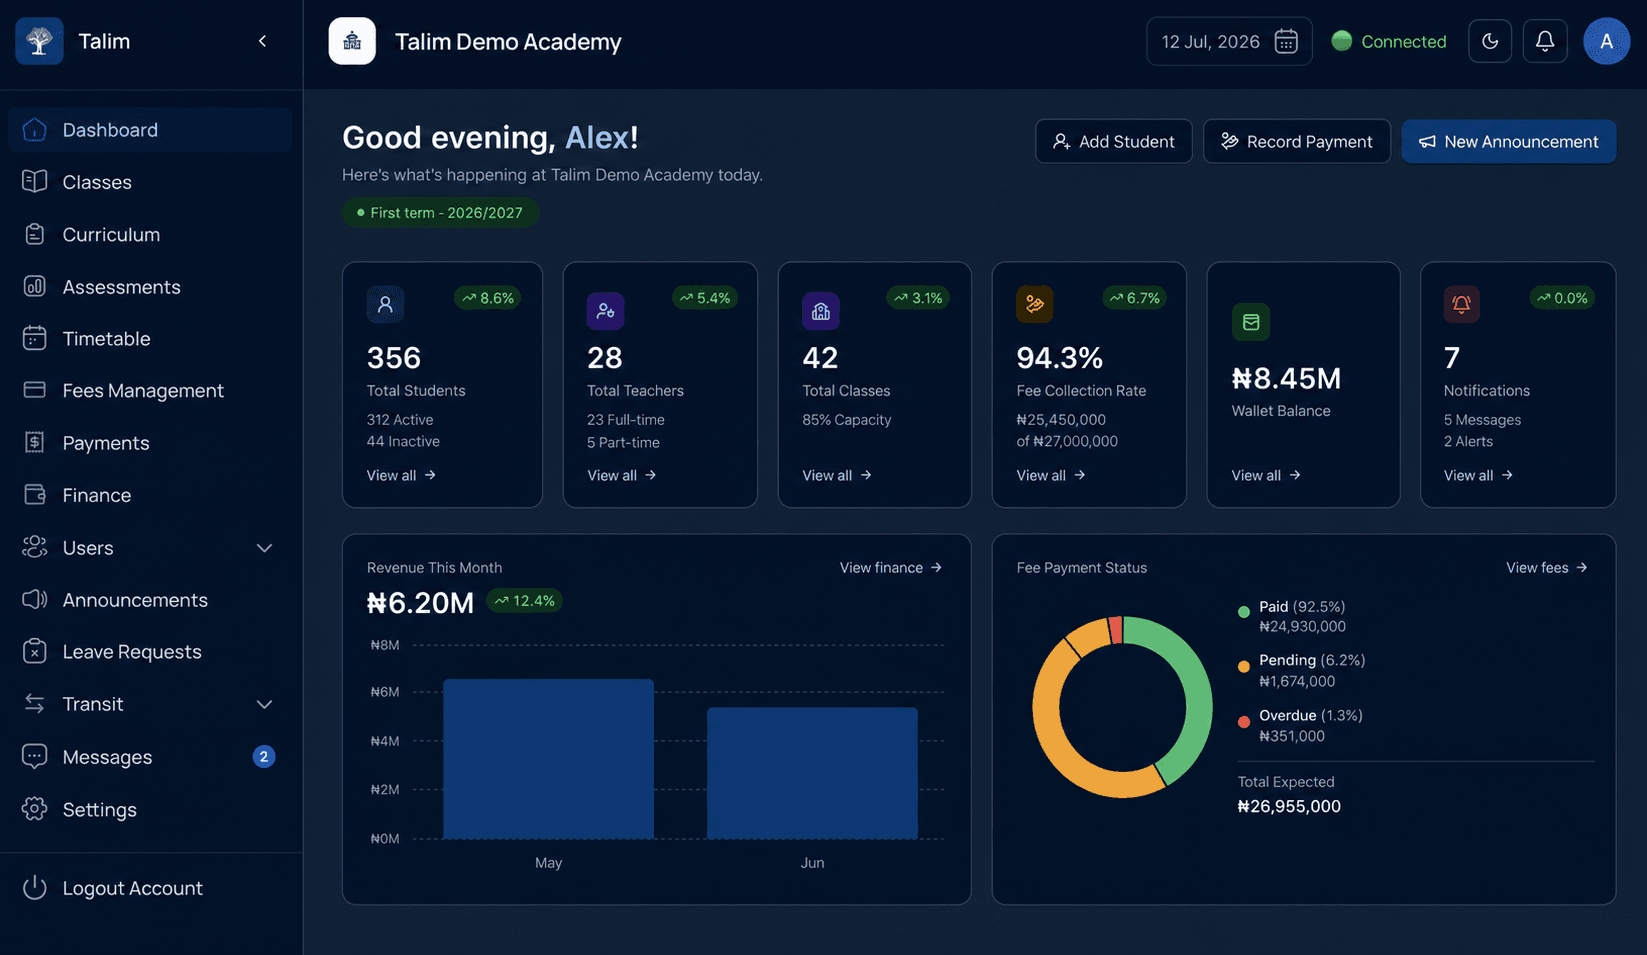Click the First term - 2026/2027 badge
Screen dimensions: 1647x955
point(440,213)
